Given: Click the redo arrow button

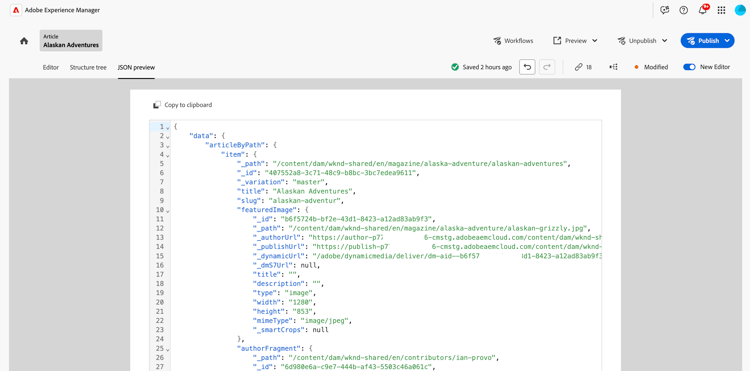Looking at the screenshot, I should point(547,67).
